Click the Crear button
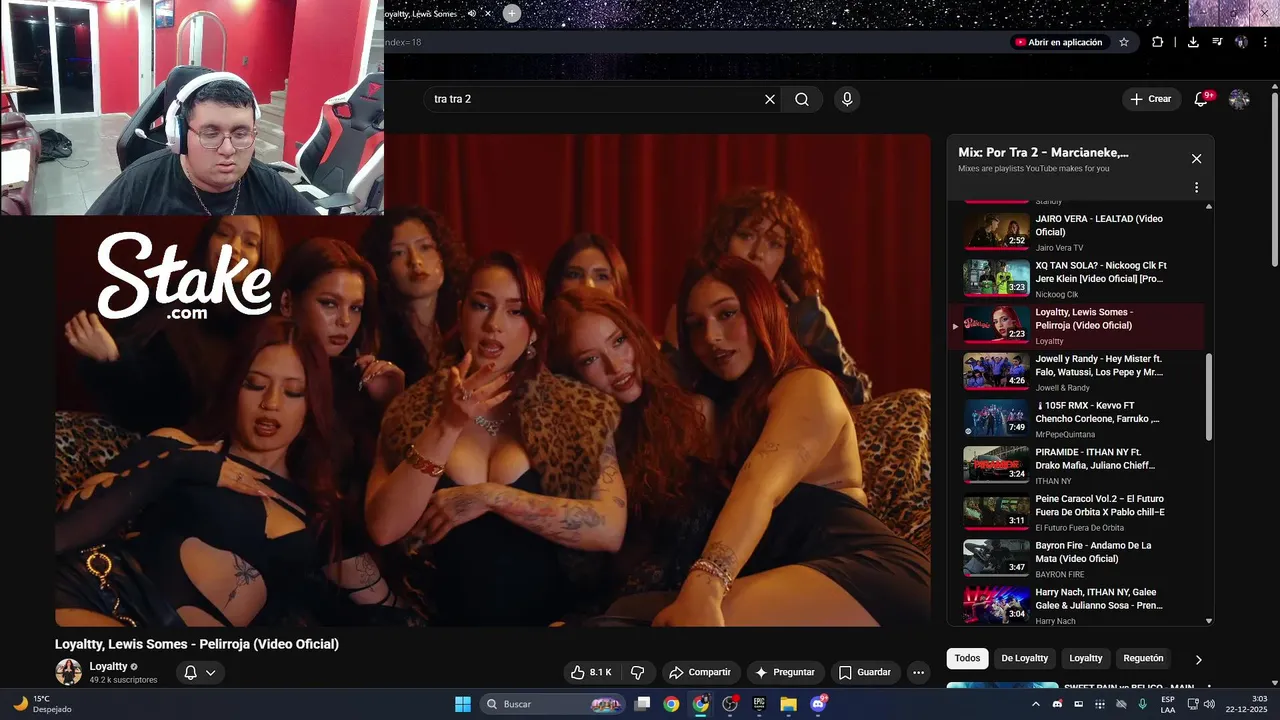This screenshot has width=1280, height=720. coord(1151,99)
